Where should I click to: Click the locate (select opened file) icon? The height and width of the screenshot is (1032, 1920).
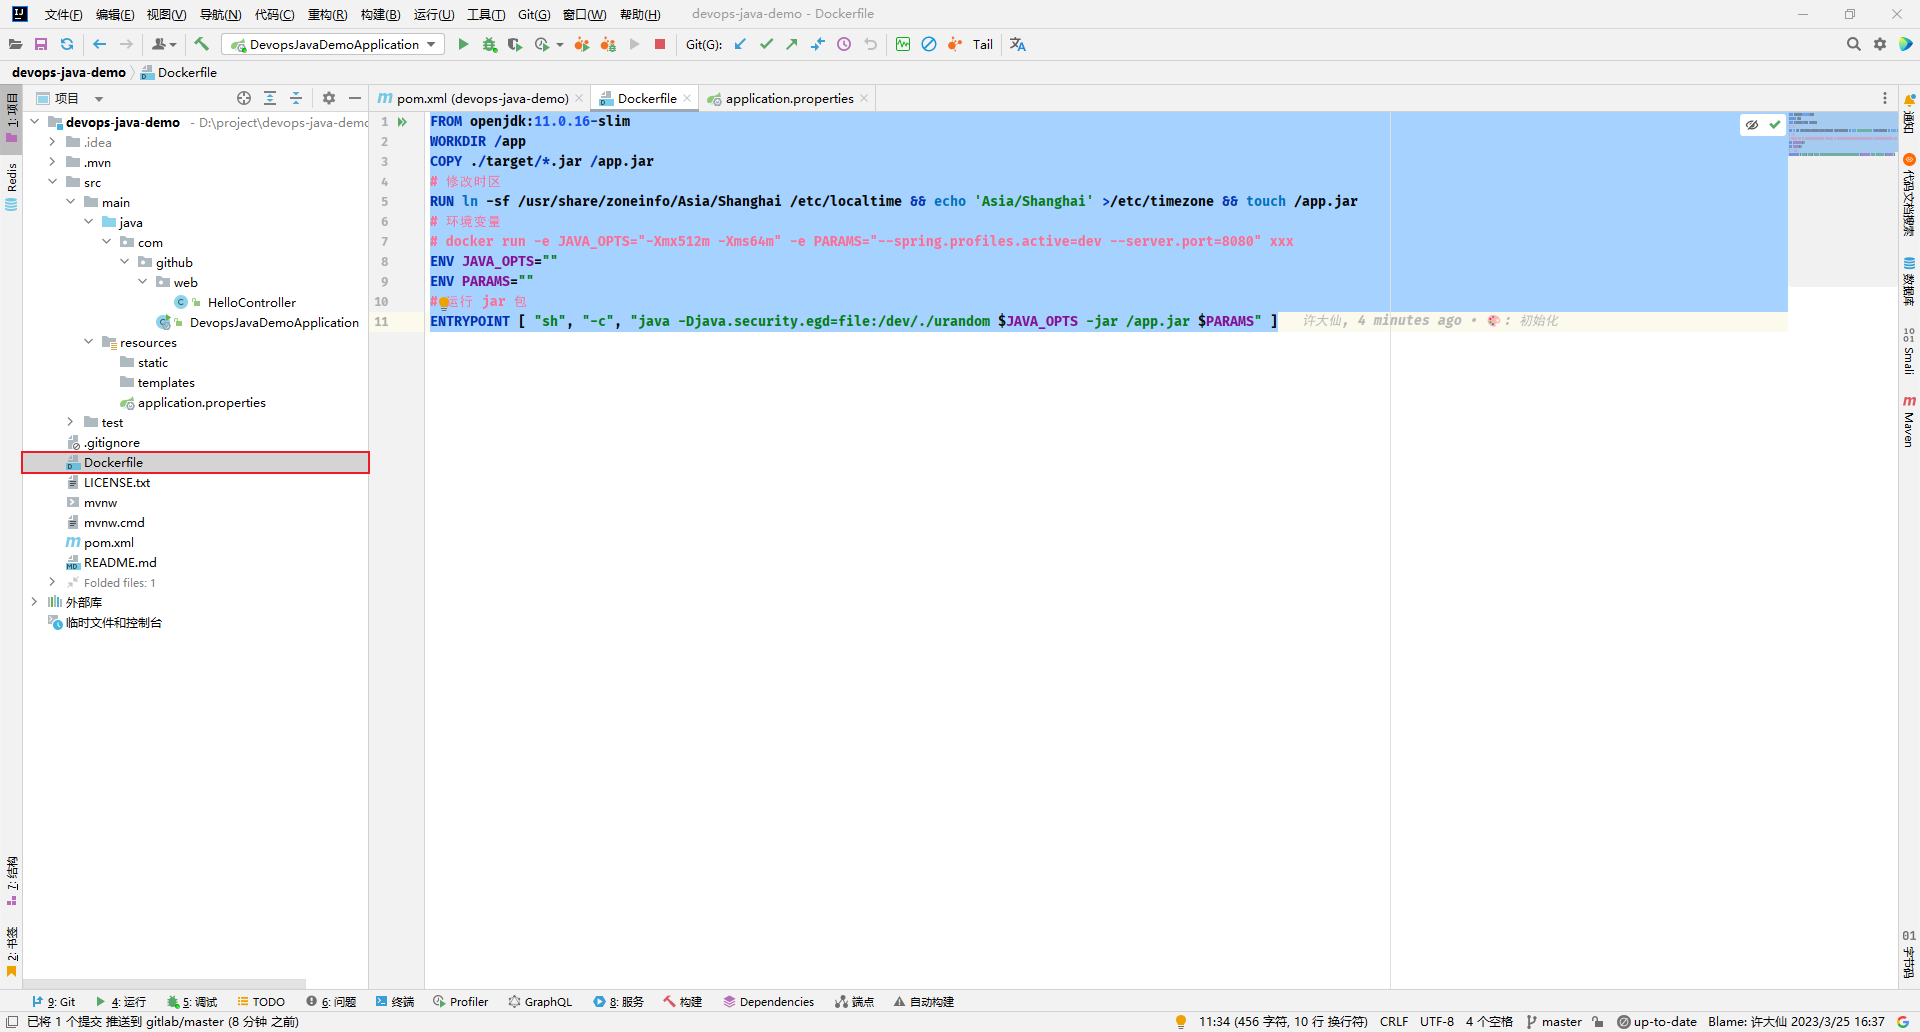tap(244, 98)
